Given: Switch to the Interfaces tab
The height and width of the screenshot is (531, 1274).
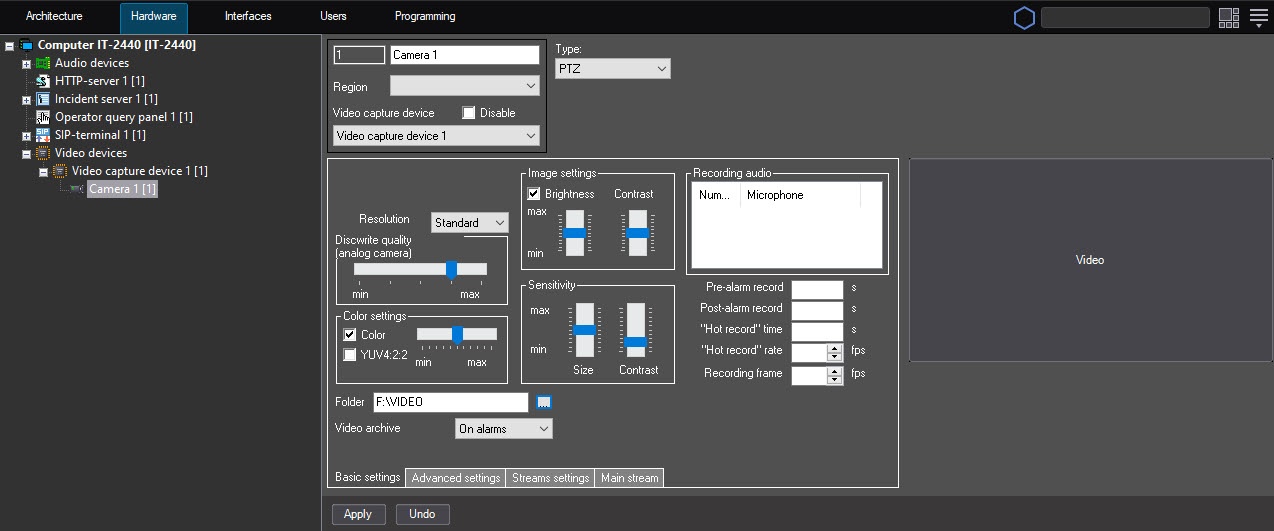Looking at the screenshot, I should [x=248, y=17].
